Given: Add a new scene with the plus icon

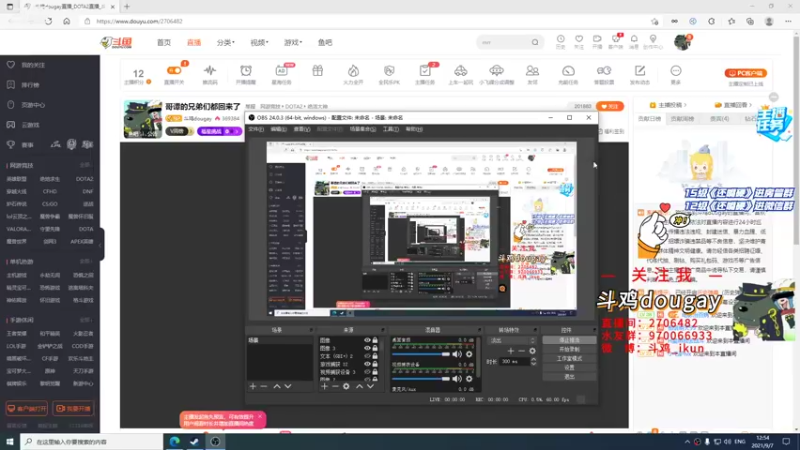Looking at the screenshot, I should [x=253, y=387].
